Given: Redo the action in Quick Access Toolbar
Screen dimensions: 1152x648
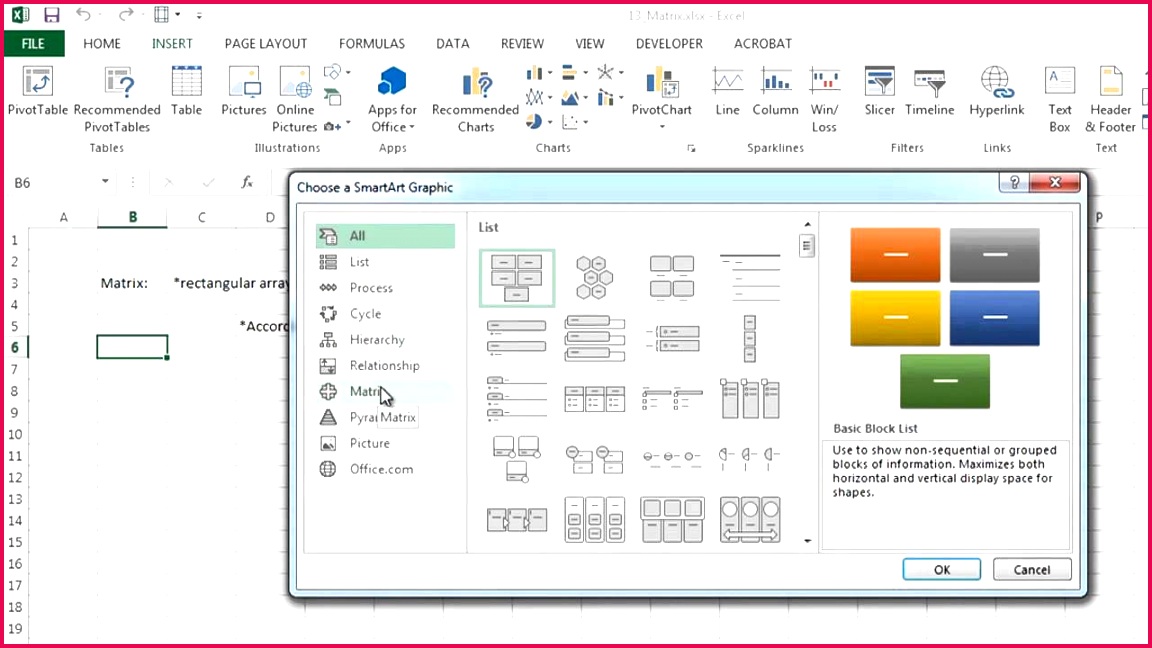Looking at the screenshot, I should click(126, 15).
